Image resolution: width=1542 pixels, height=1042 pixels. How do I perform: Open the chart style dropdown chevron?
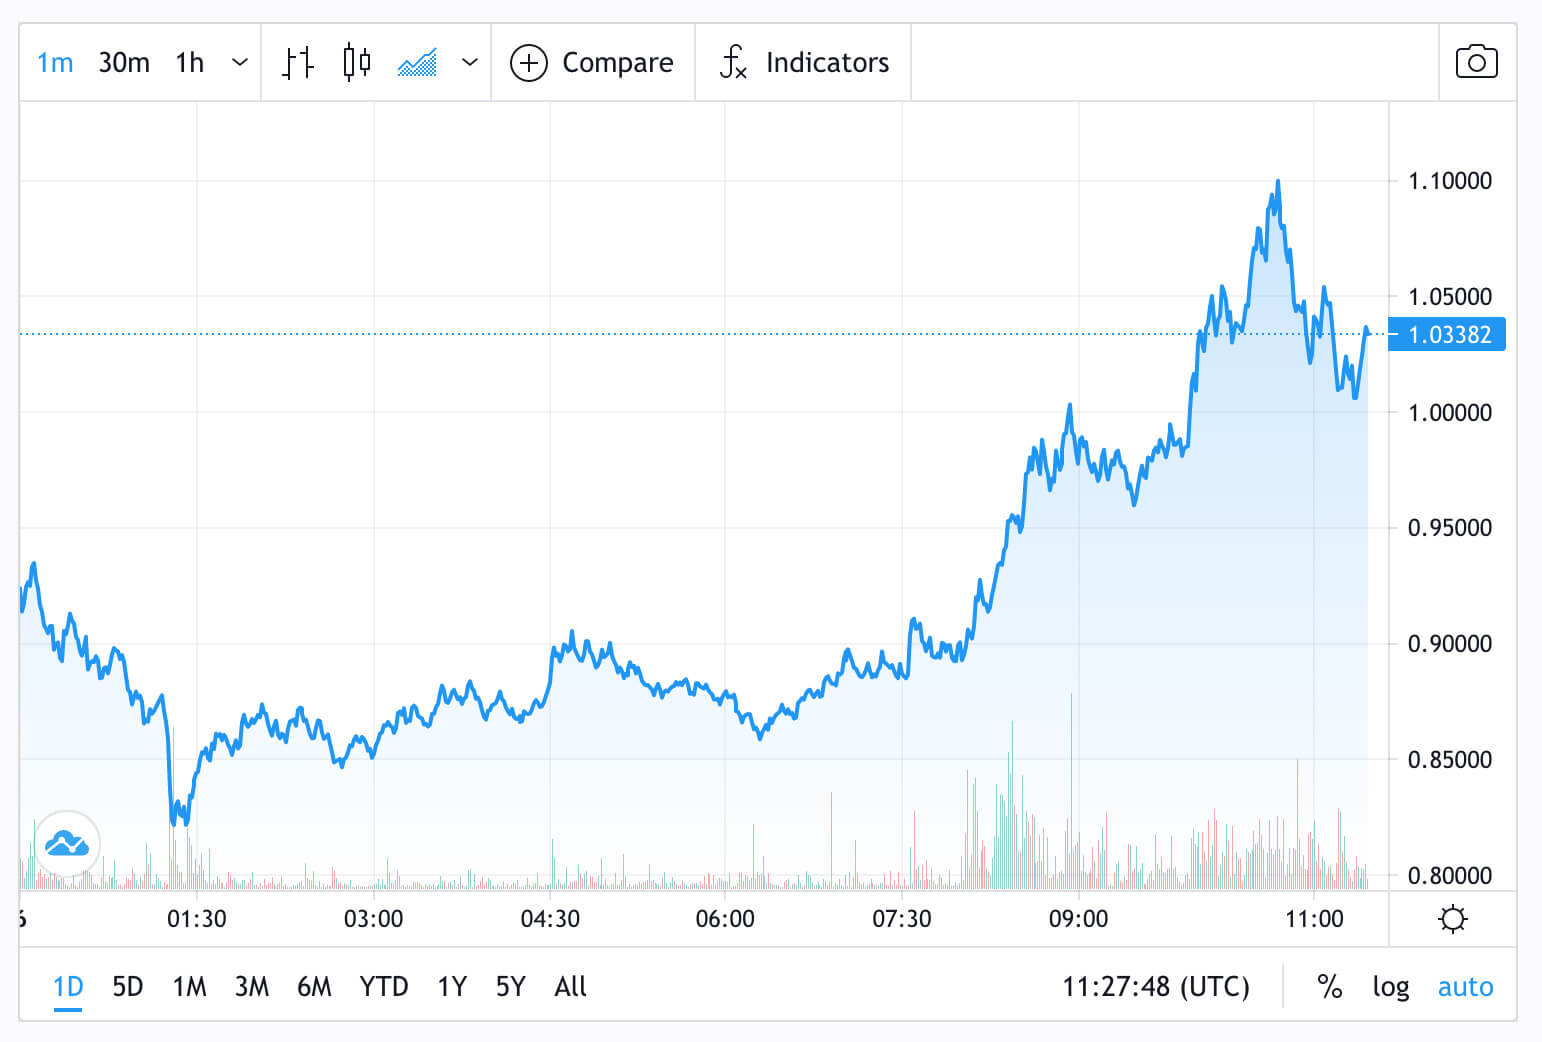pyautogui.click(x=470, y=62)
